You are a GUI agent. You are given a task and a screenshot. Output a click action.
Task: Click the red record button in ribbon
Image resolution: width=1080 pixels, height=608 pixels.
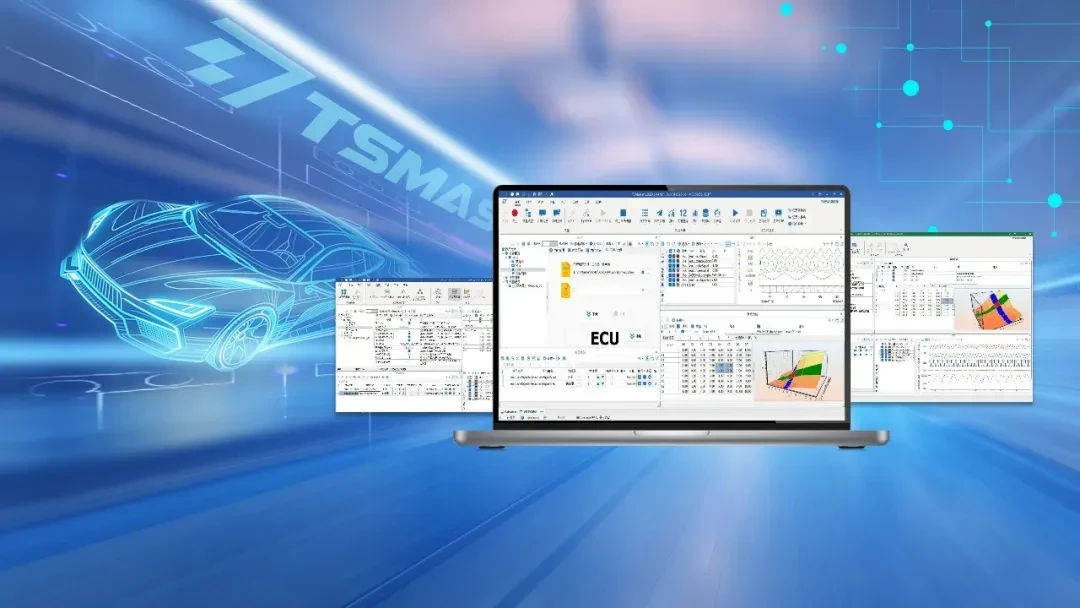point(515,213)
